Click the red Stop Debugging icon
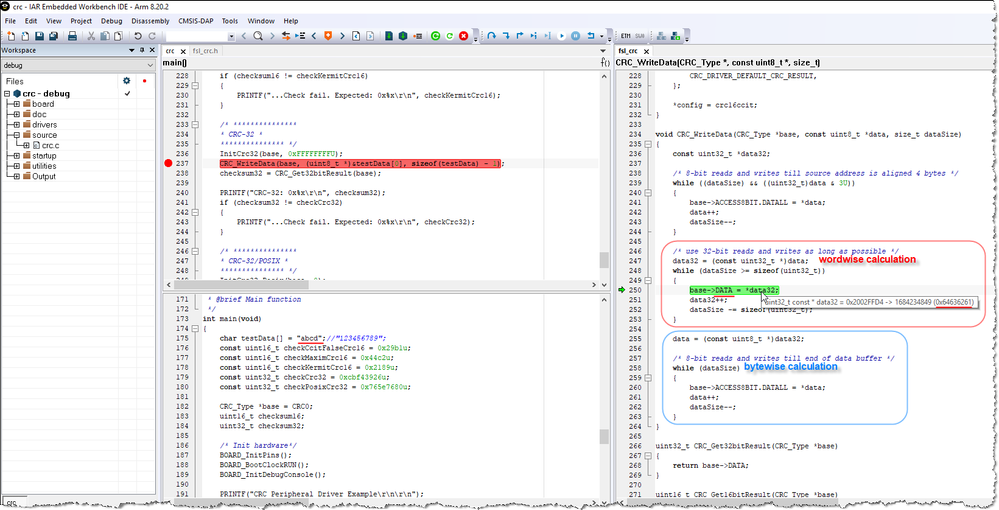Screen dimensions: 999x510 pyautogui.click(x=463, y=36)
